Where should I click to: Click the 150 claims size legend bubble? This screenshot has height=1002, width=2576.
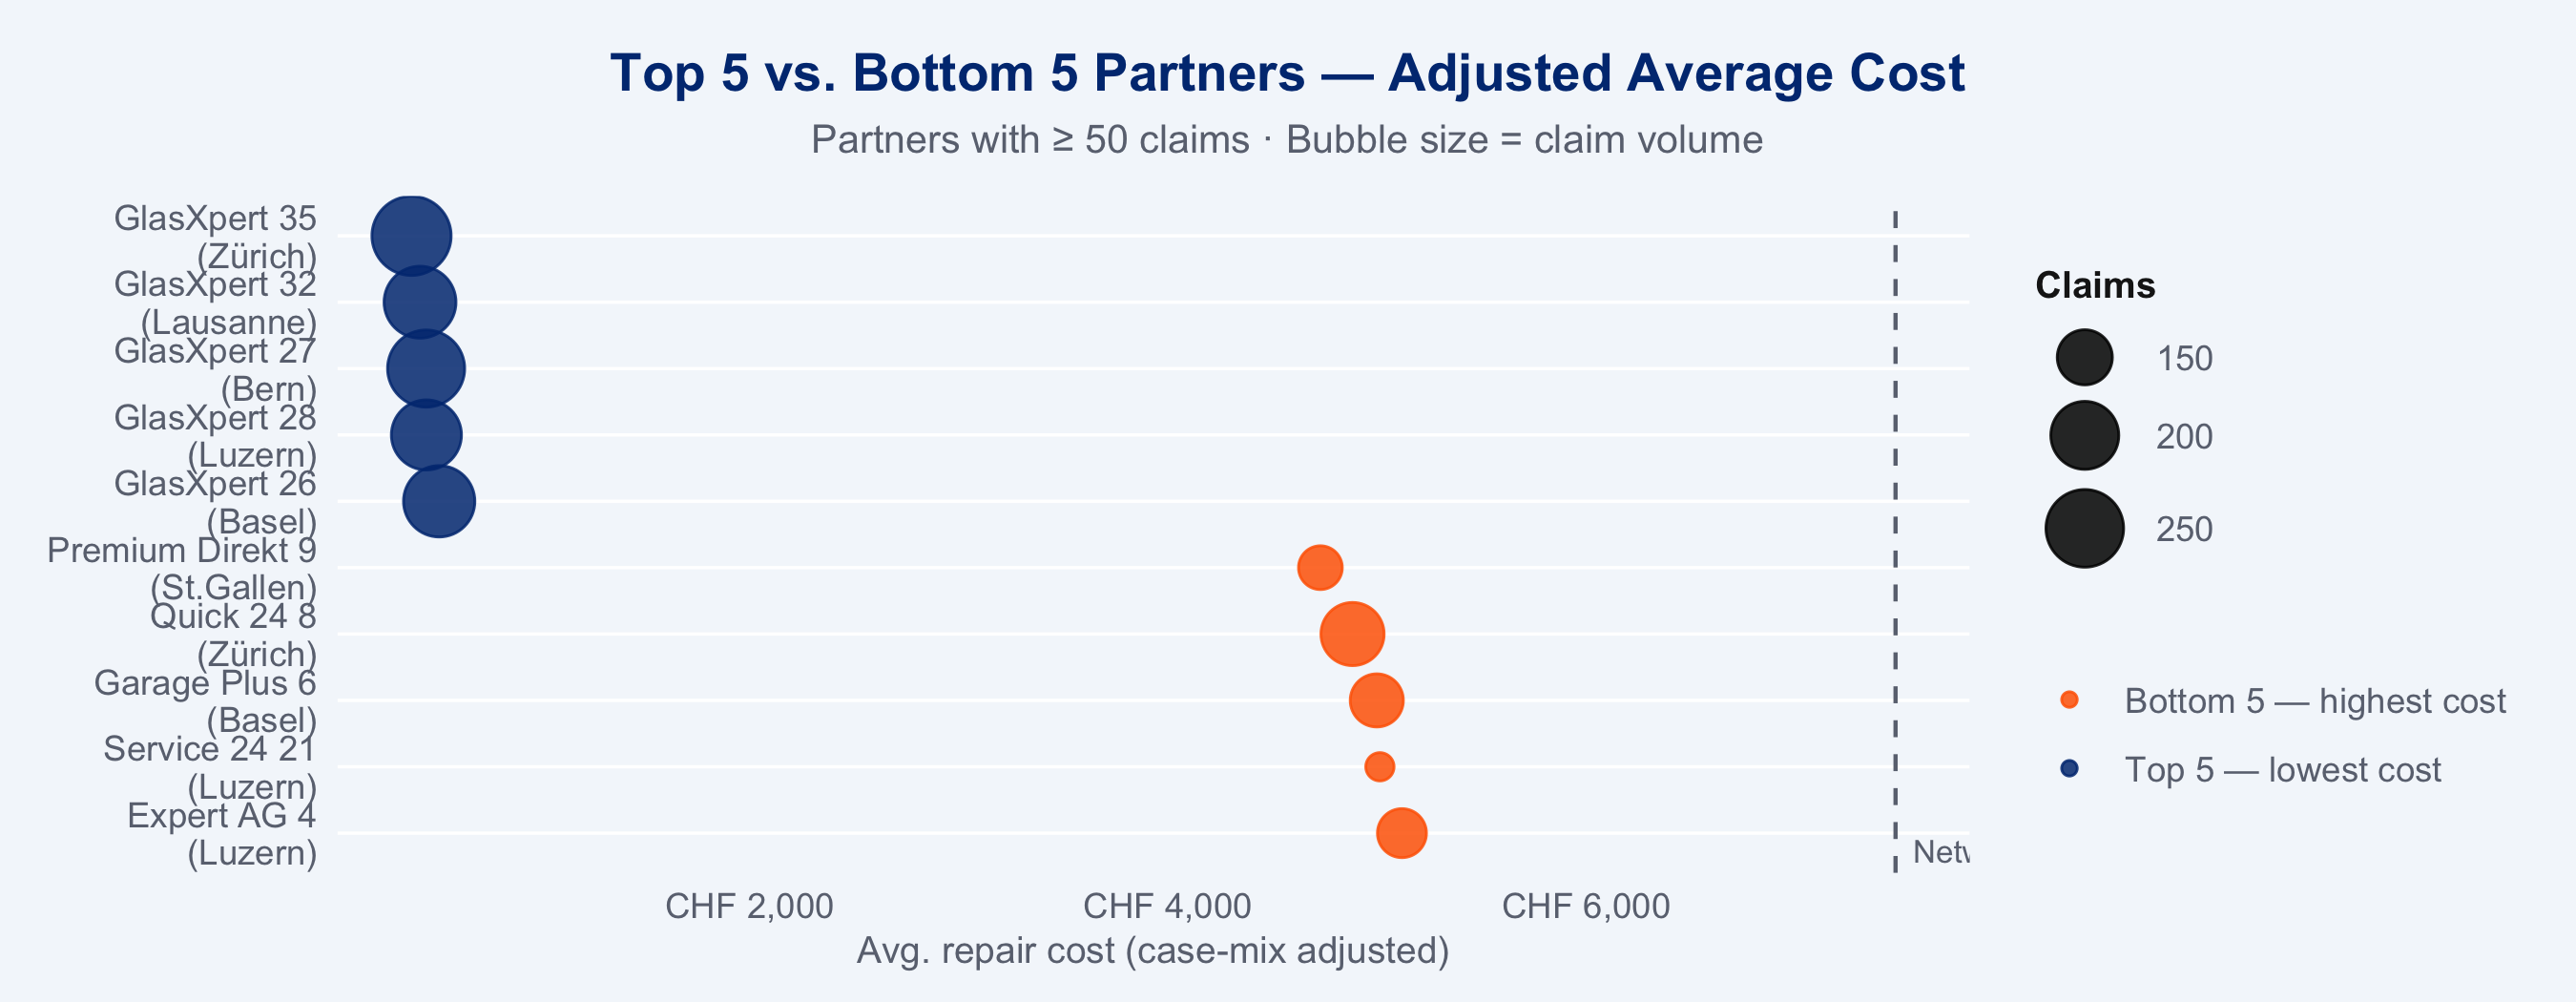pos(2084,358)
